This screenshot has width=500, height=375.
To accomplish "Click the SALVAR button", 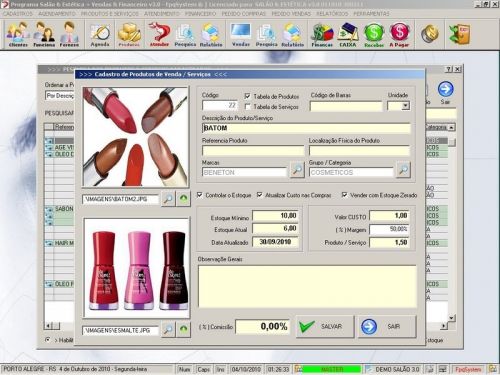I will coord(325,327).
